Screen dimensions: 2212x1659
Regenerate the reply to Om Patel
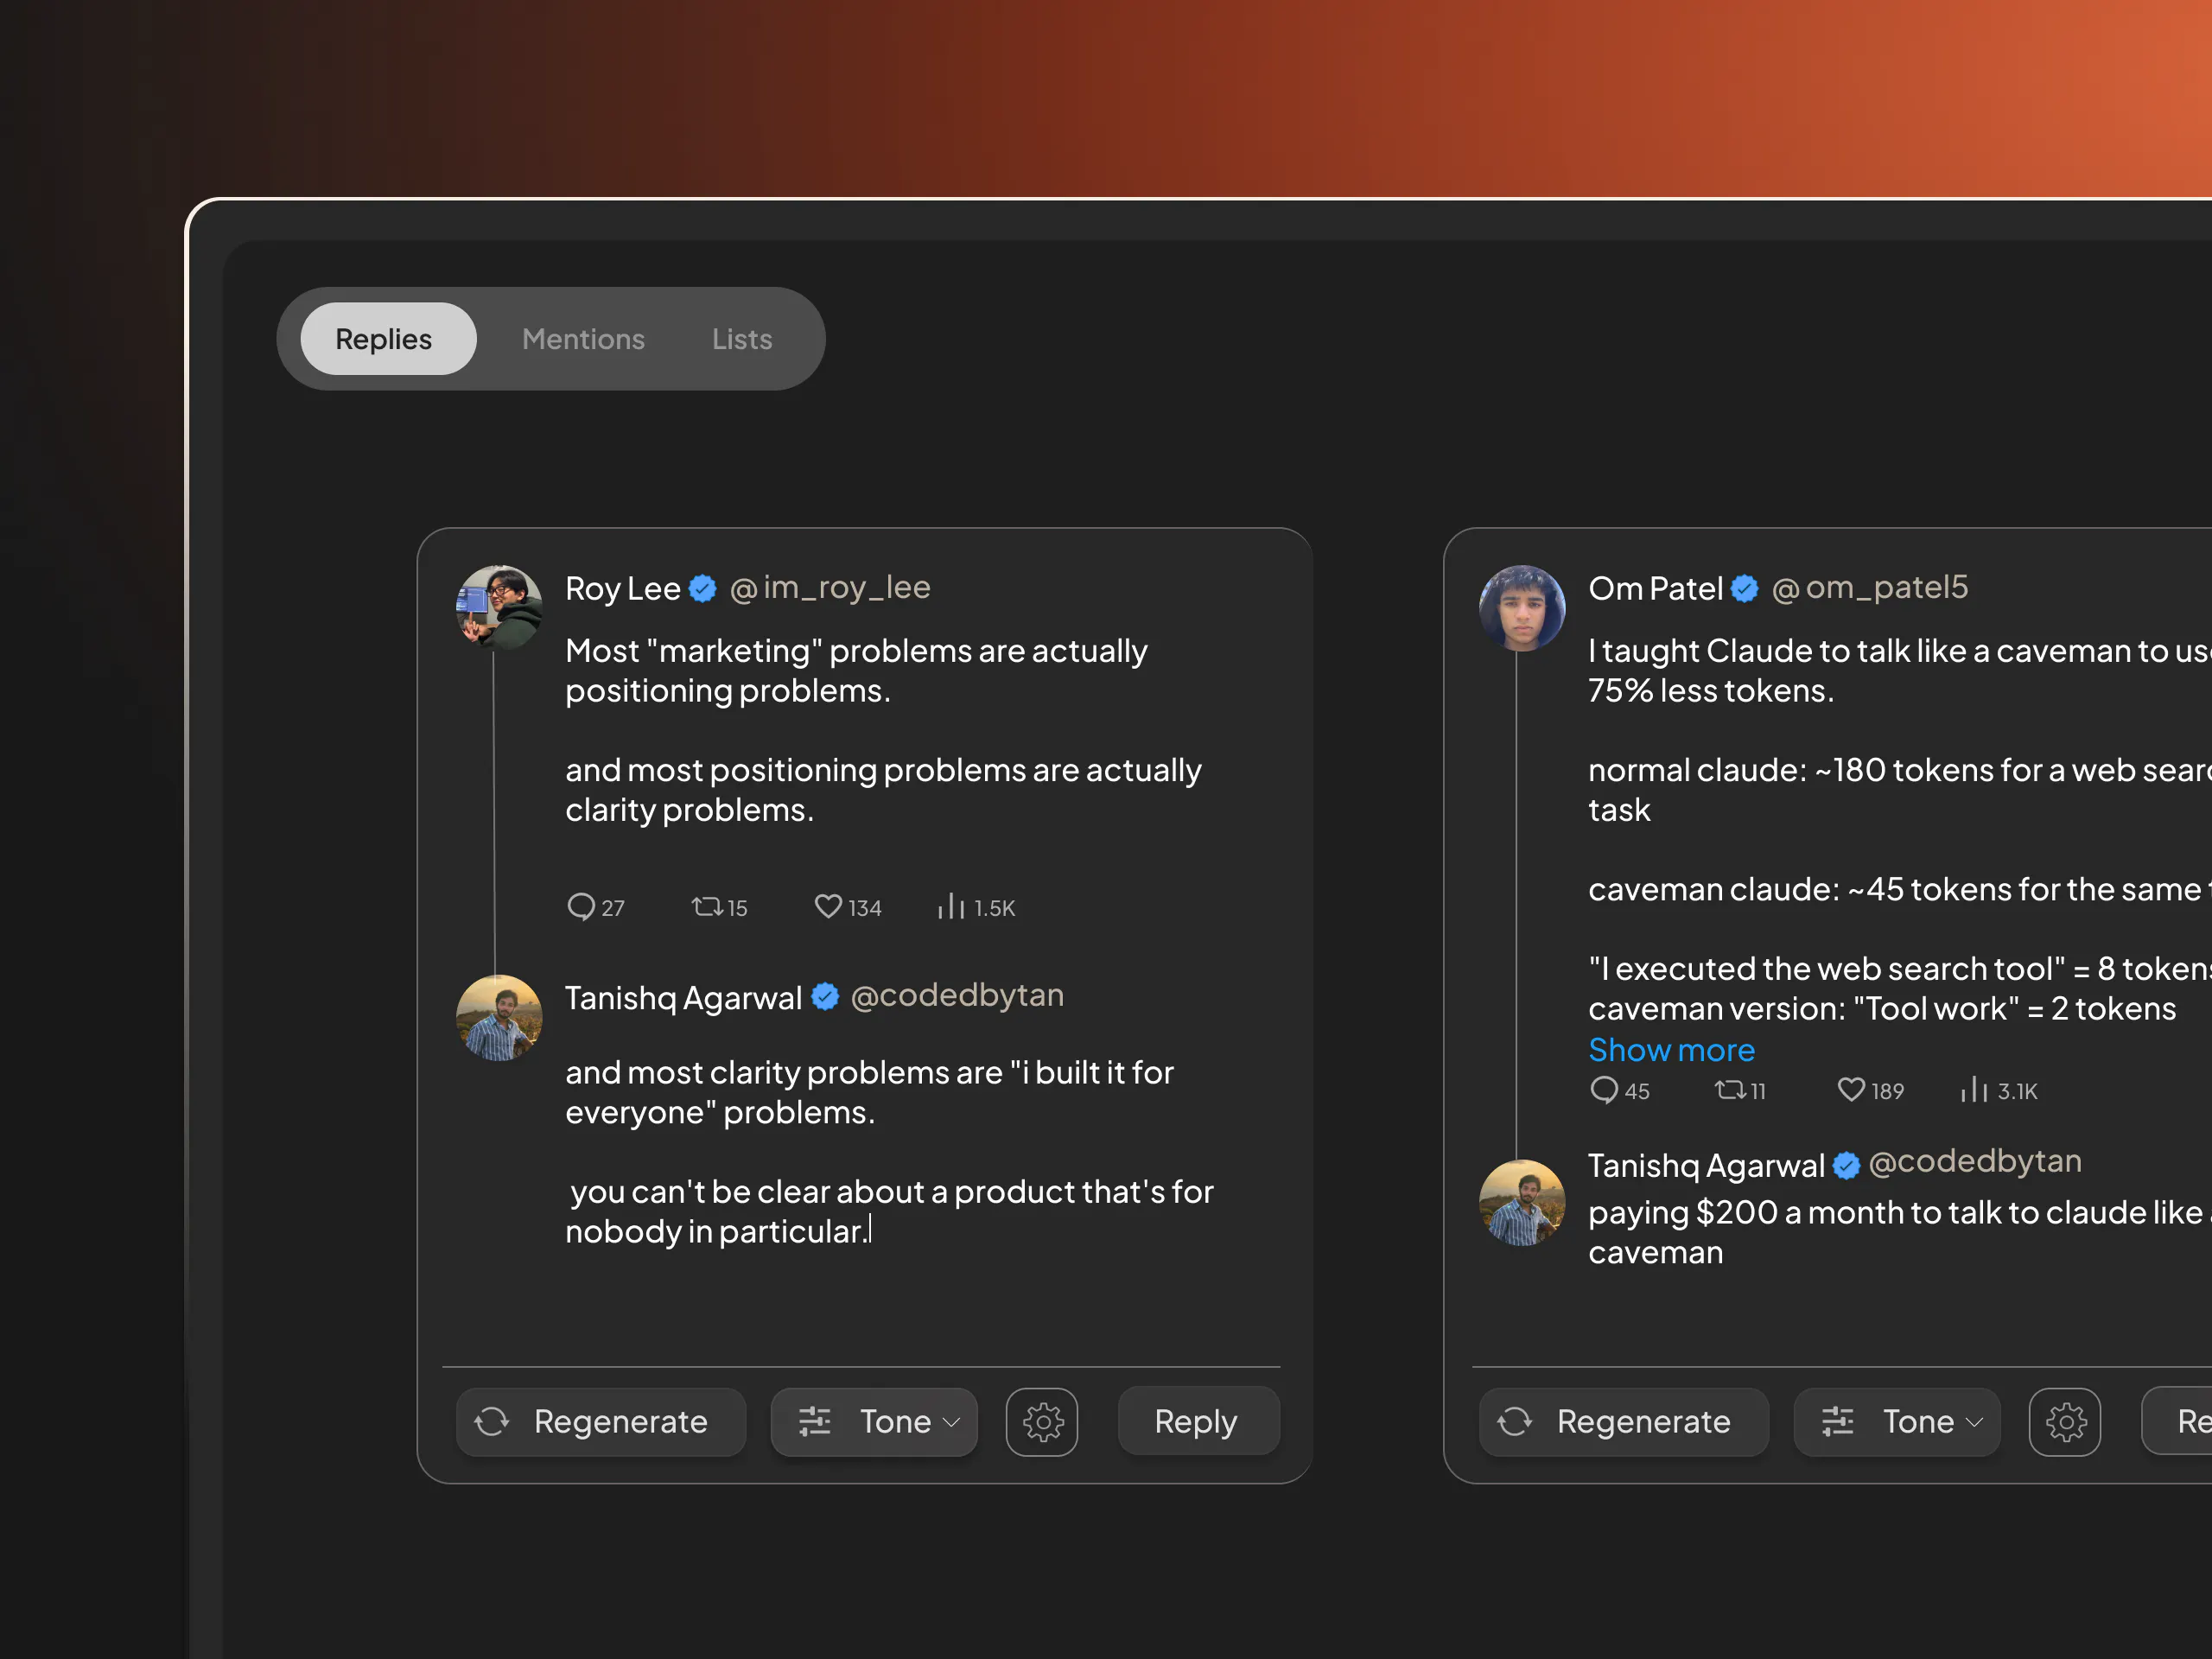pyautogui.click(x=1624, y=1422)
